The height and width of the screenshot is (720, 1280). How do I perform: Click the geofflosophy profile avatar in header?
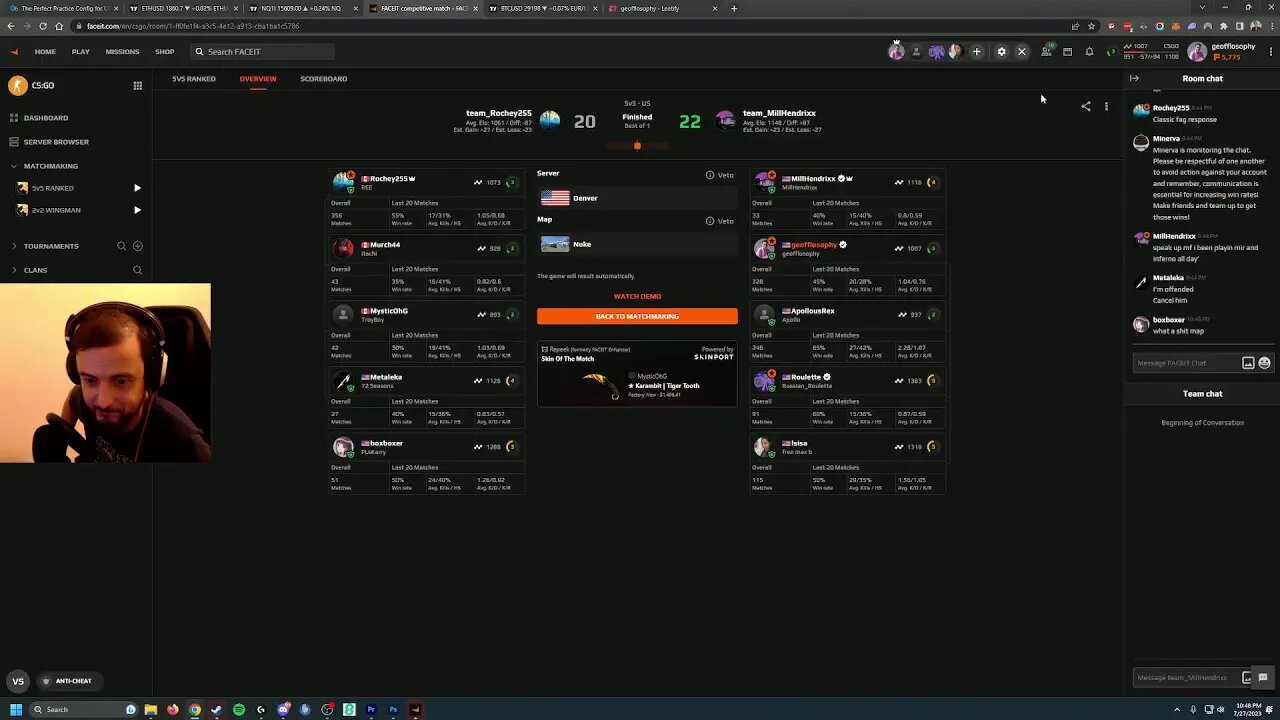coord(1197,52)
